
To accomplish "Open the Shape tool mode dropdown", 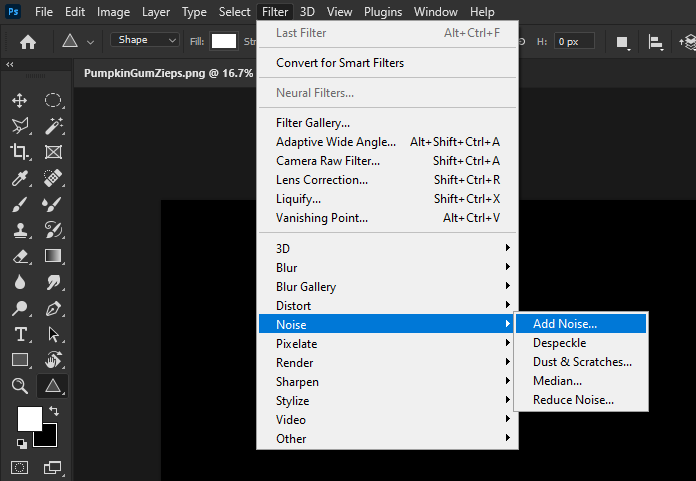I will coord(145,40).
